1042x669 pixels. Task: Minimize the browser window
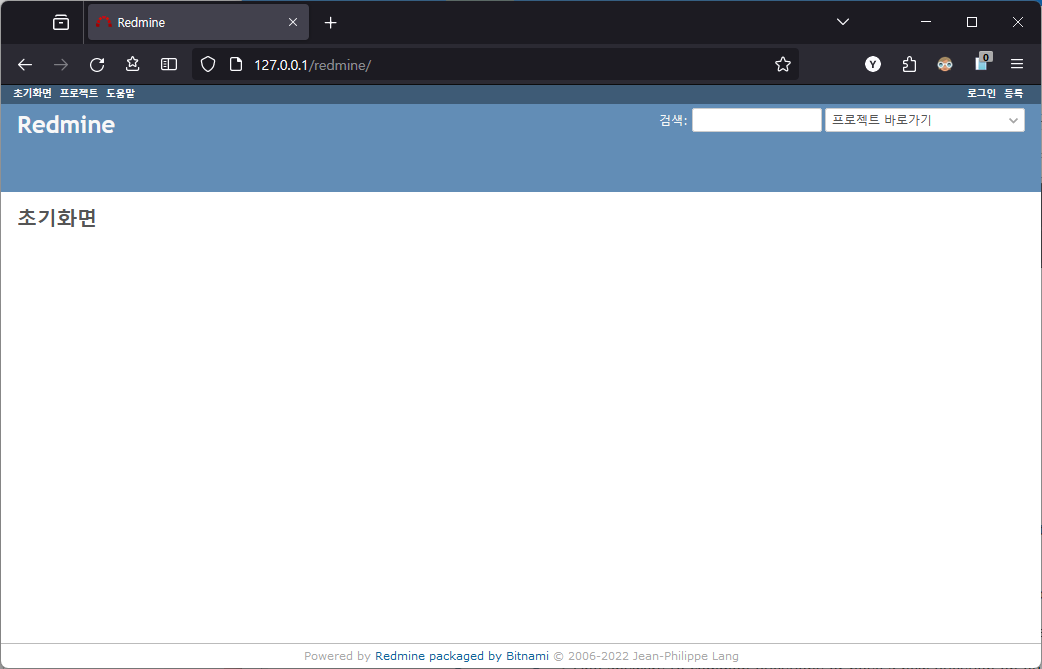pos(926,22)
